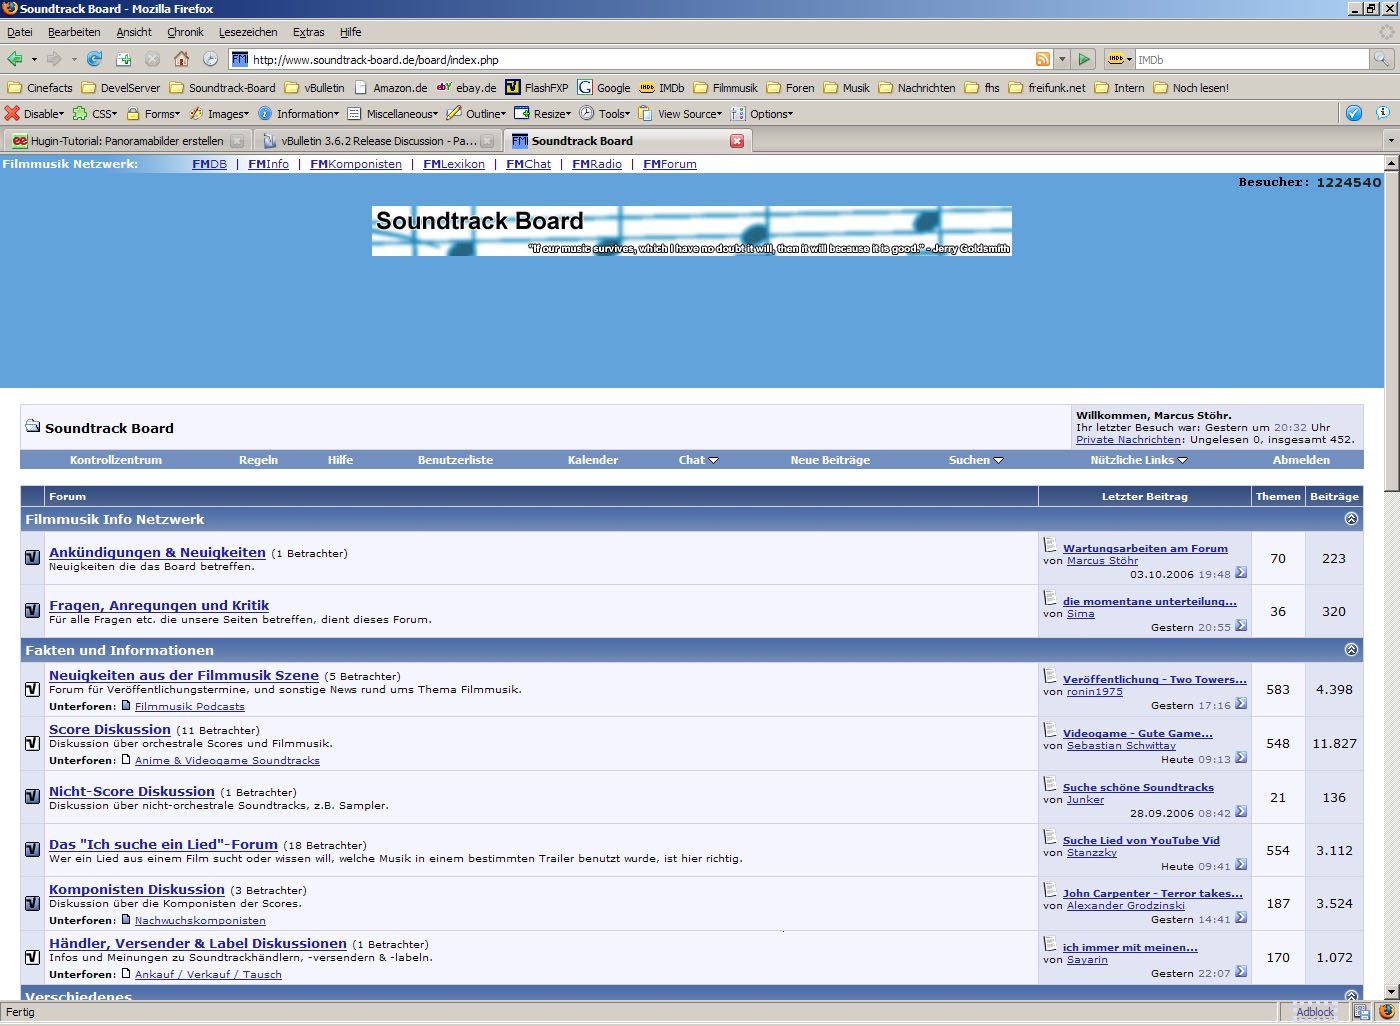Expand the Suchen dropdown menu
This screenshot has width=1400, height=1026.
point(975,460)
